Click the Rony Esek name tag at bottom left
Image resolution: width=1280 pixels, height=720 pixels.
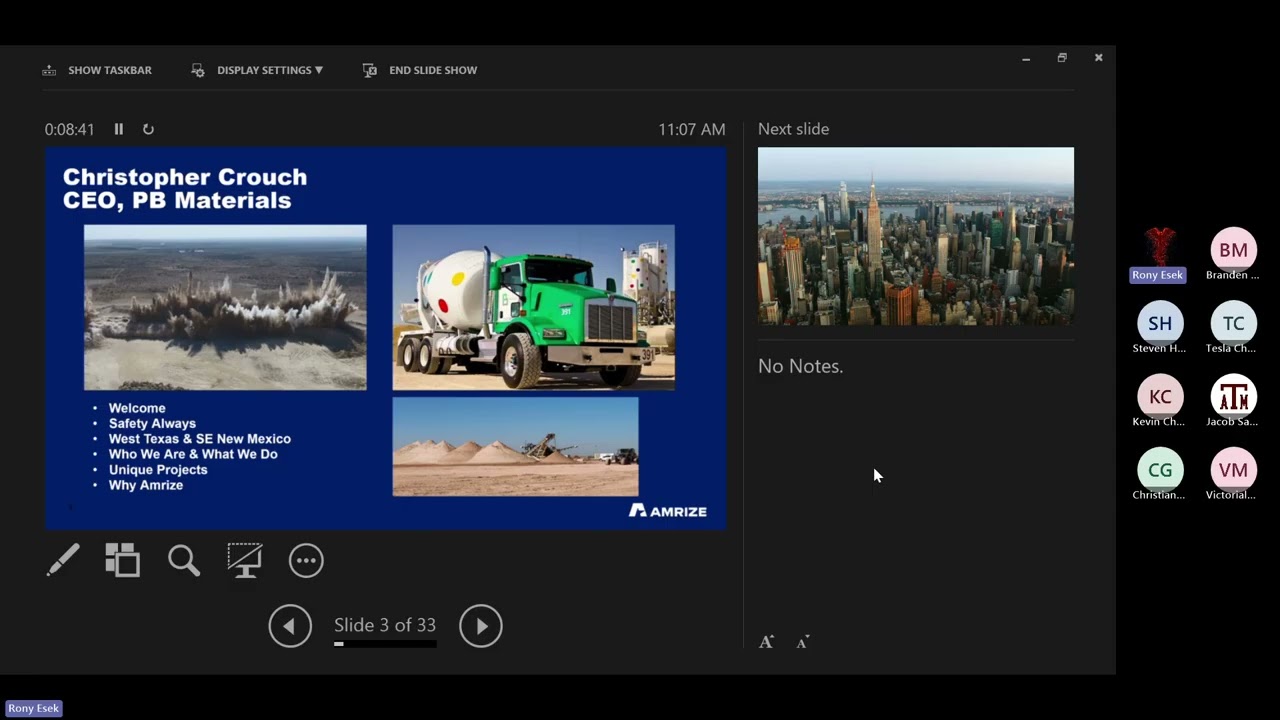point(34,708)
